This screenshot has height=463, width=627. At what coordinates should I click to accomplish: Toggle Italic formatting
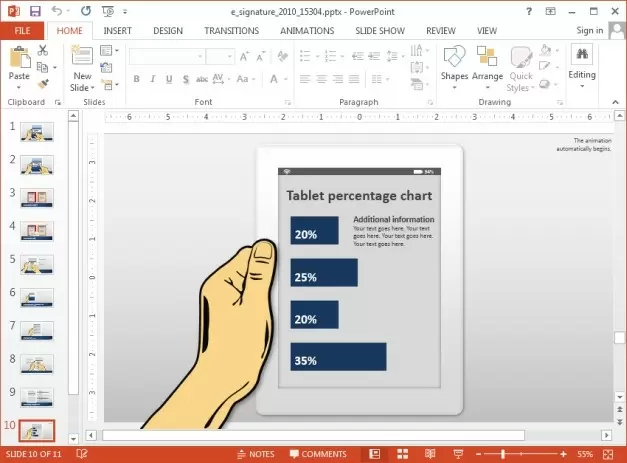(x=151, y=80)
